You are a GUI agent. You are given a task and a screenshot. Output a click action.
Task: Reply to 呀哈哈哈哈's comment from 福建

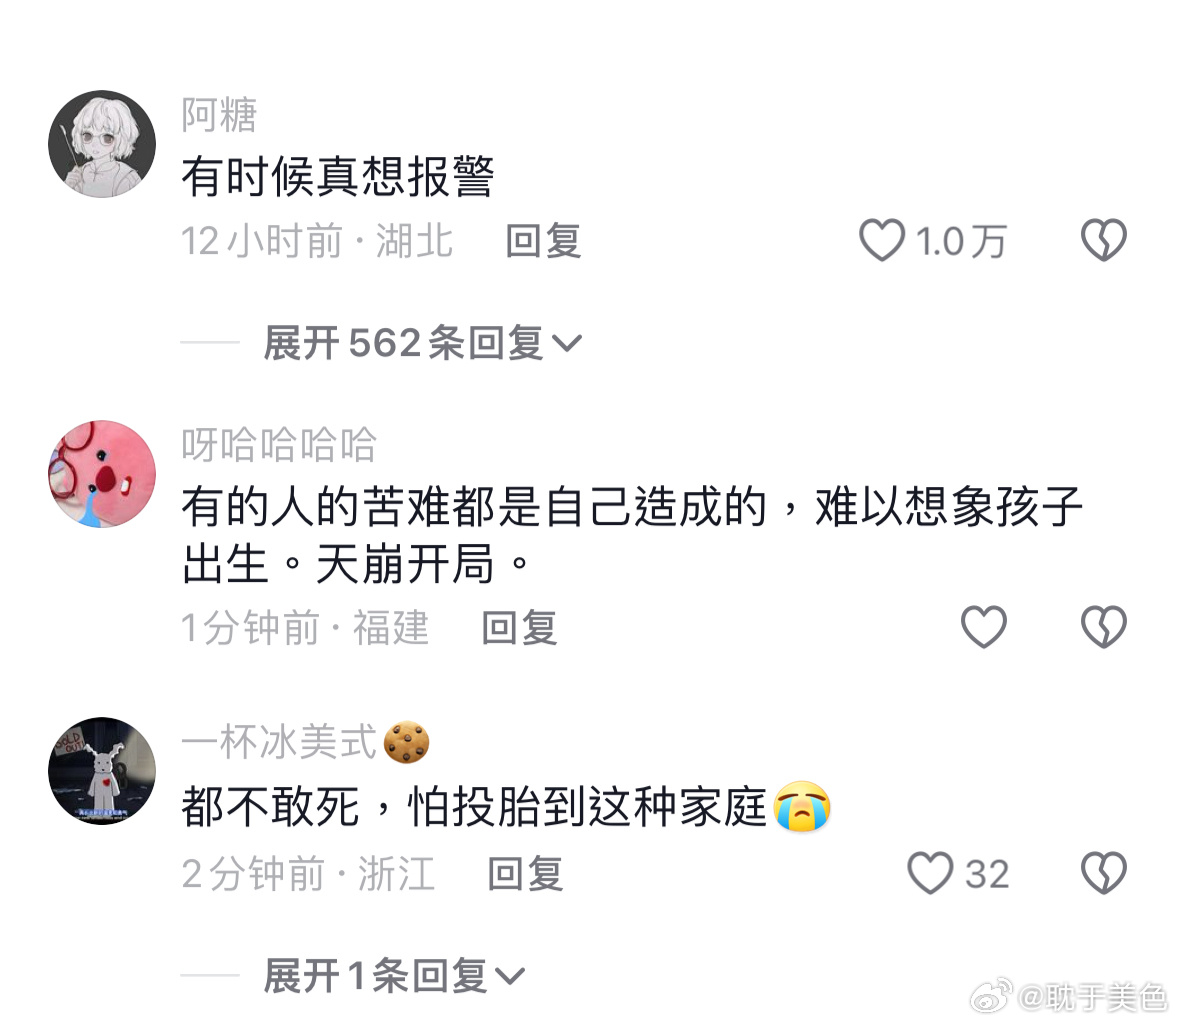[x=519, y=627]
